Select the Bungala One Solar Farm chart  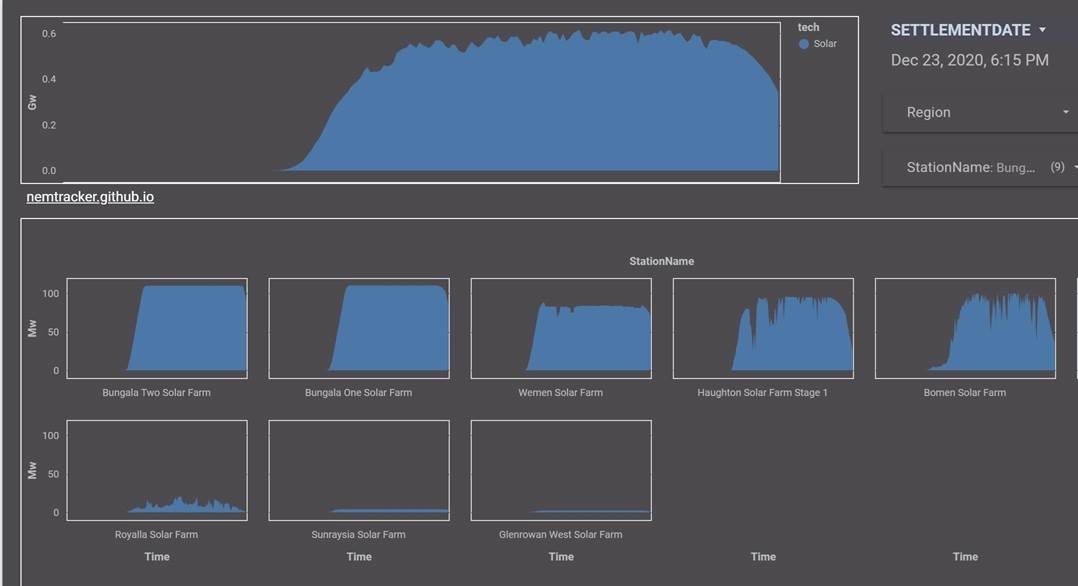pyautogui.click(x=359, y=328)
